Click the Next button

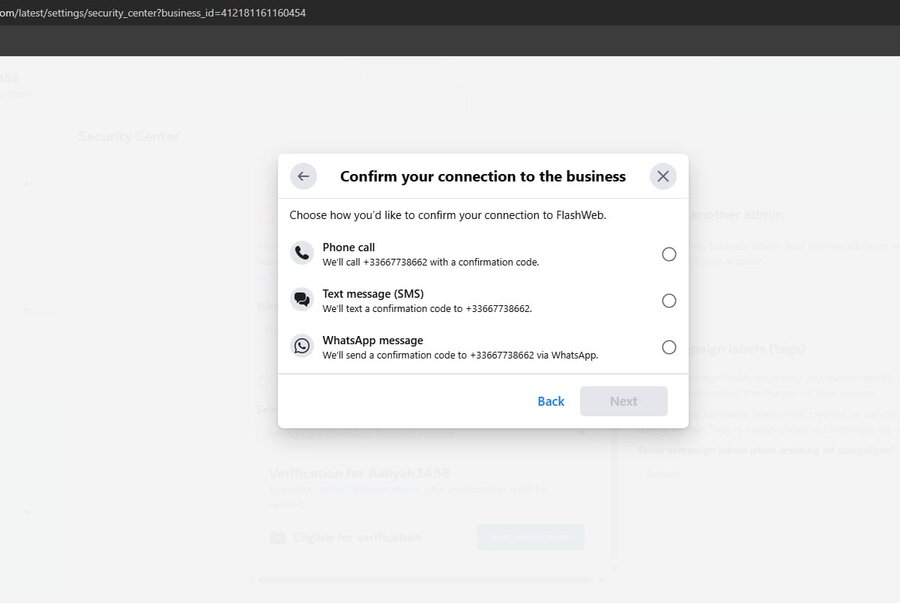(x=623, y=401)
